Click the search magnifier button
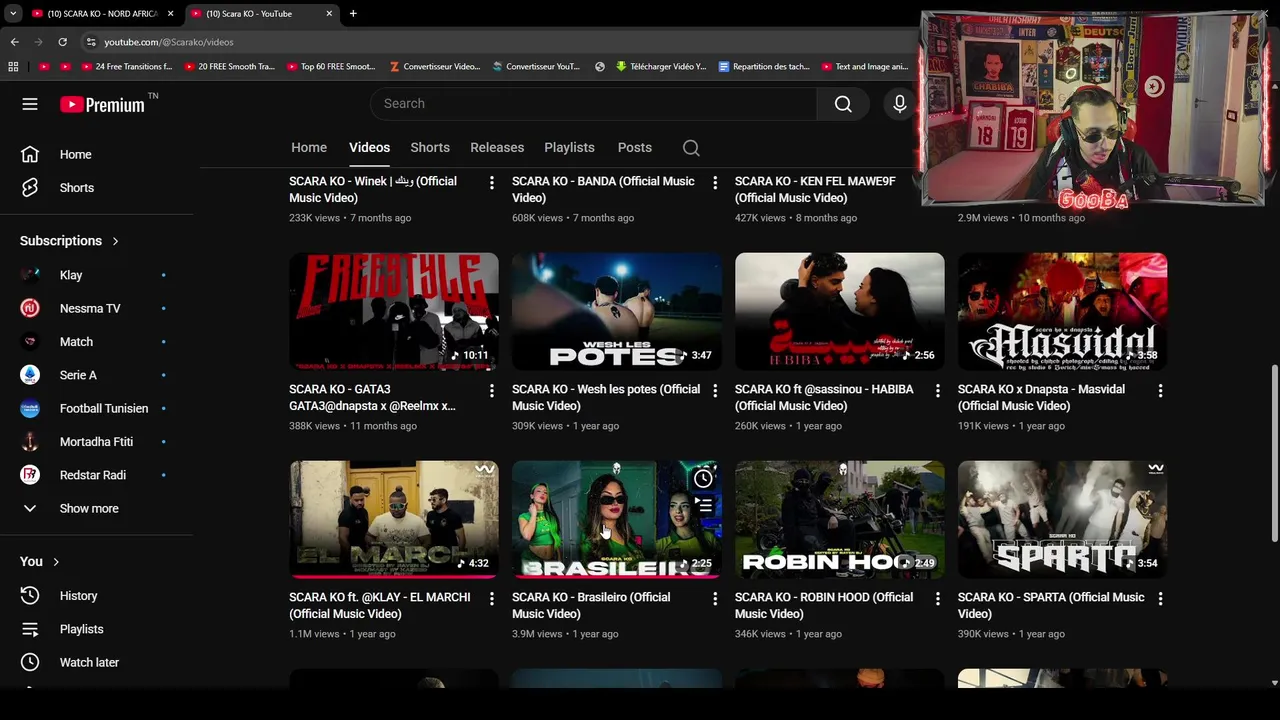The width and height of the screenshot is (1280, 720). click(843, 104)
